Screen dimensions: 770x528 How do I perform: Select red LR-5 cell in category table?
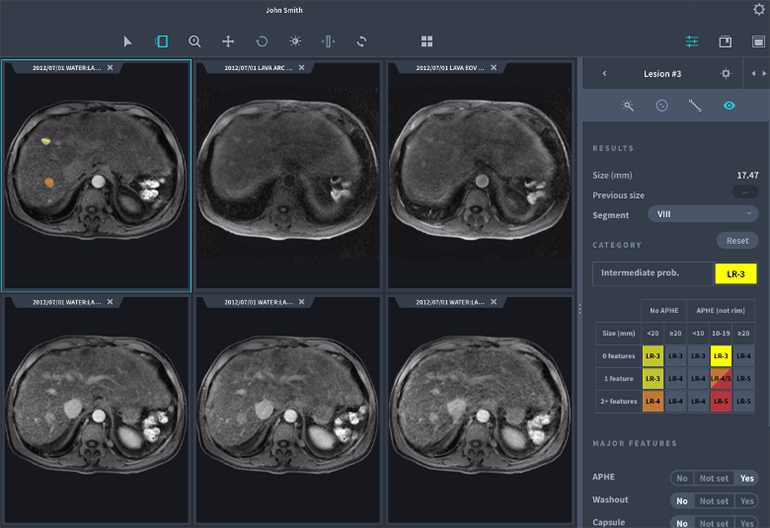click(x=722, y=401)
